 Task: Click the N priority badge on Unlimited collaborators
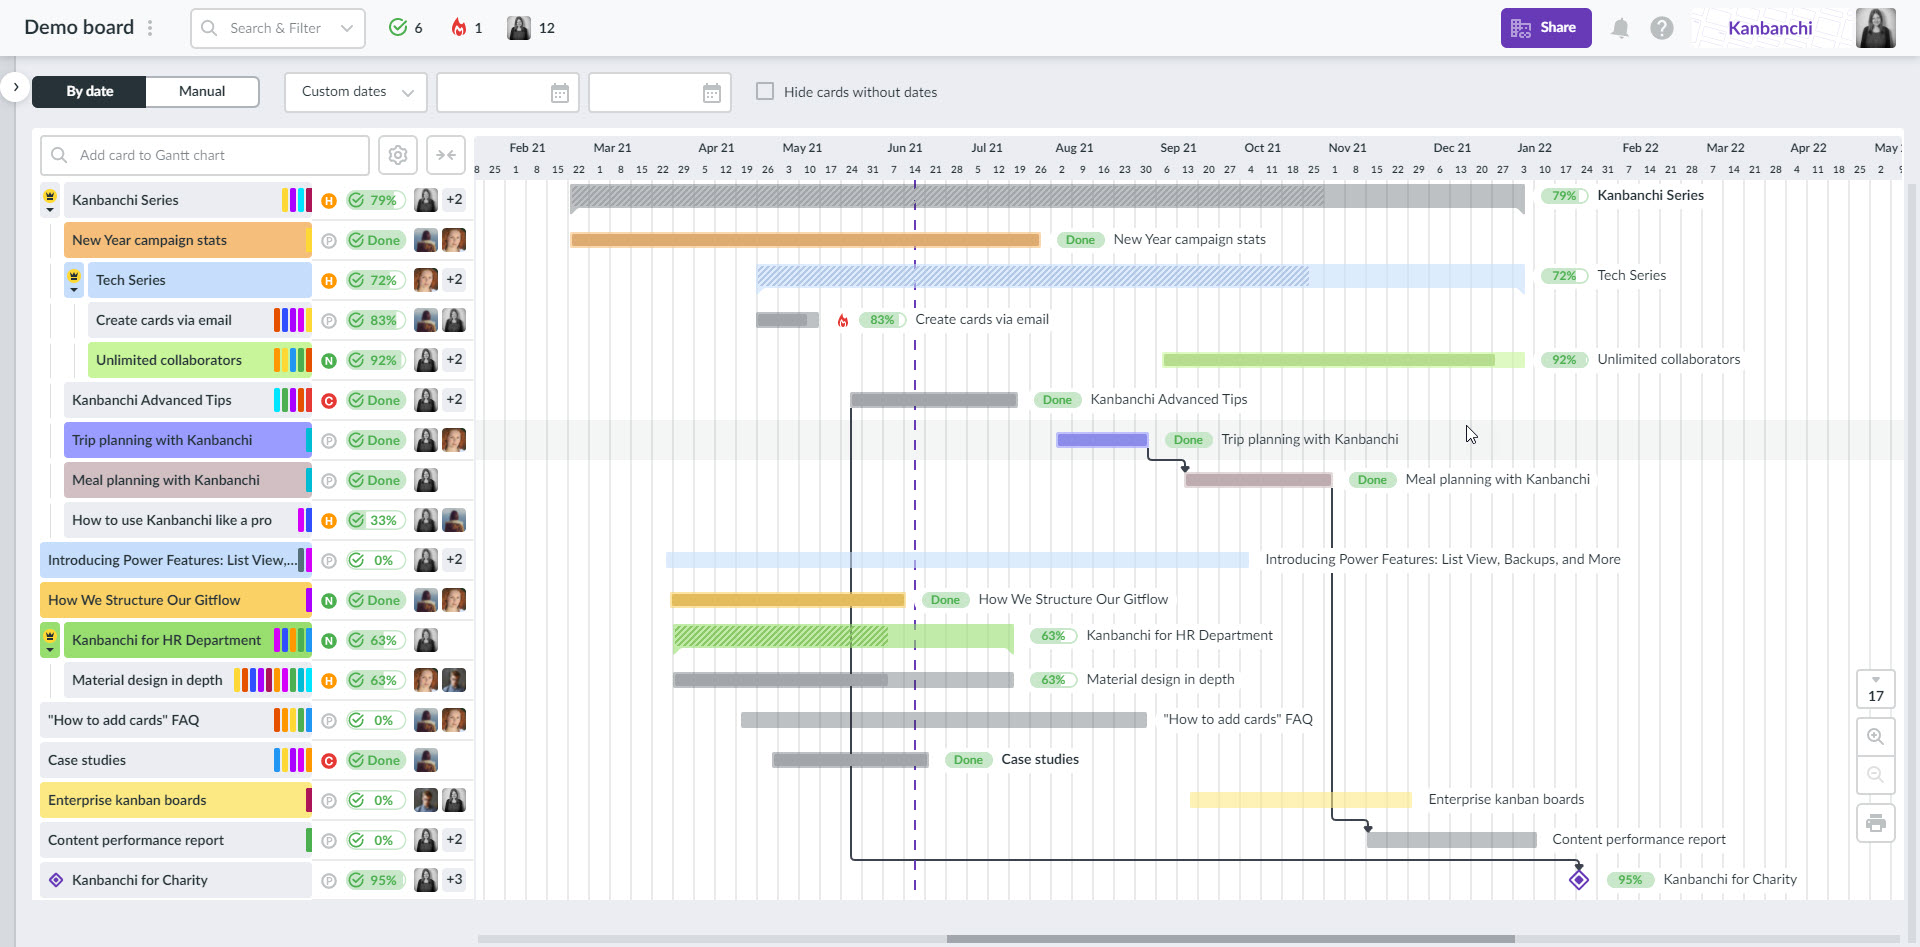(x=329, y=360)
